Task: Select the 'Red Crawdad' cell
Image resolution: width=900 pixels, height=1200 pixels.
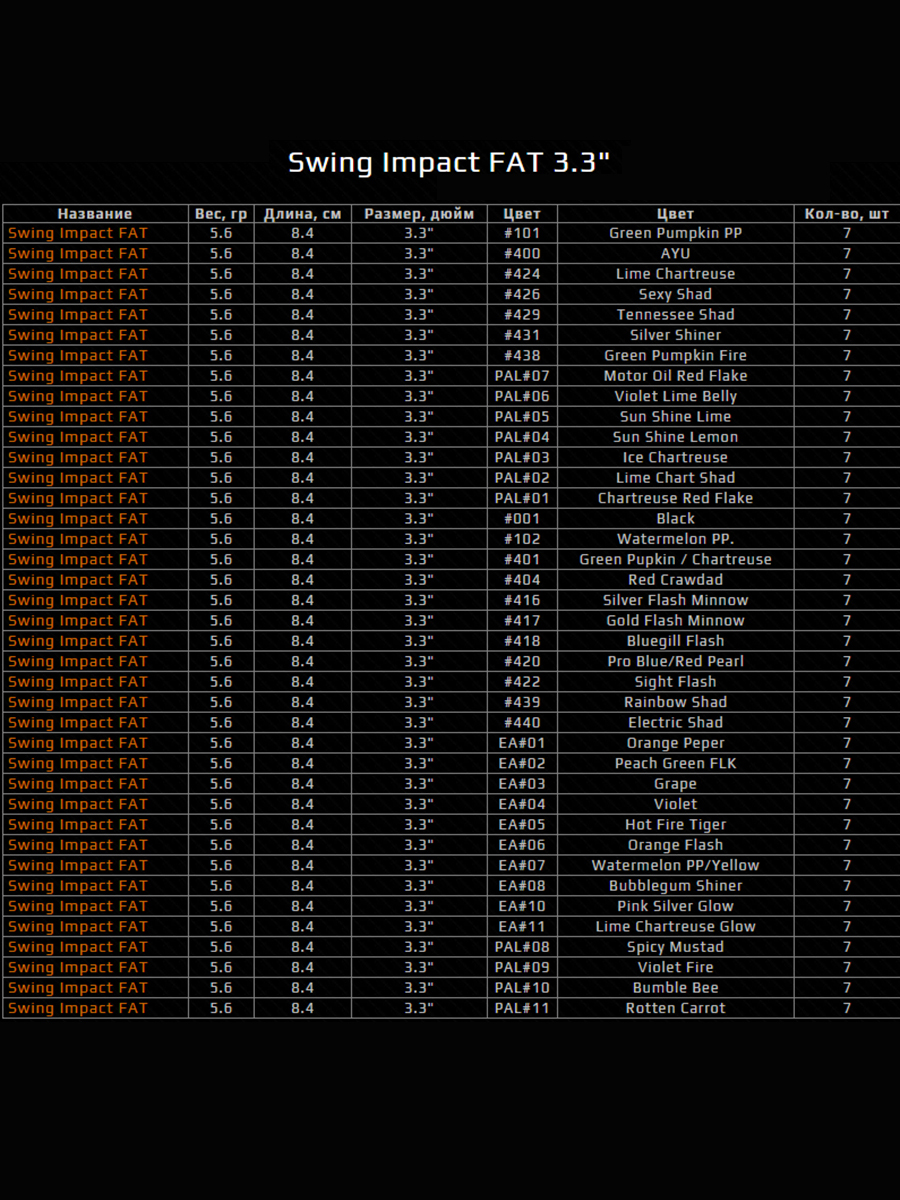Action: pos(676,580)
